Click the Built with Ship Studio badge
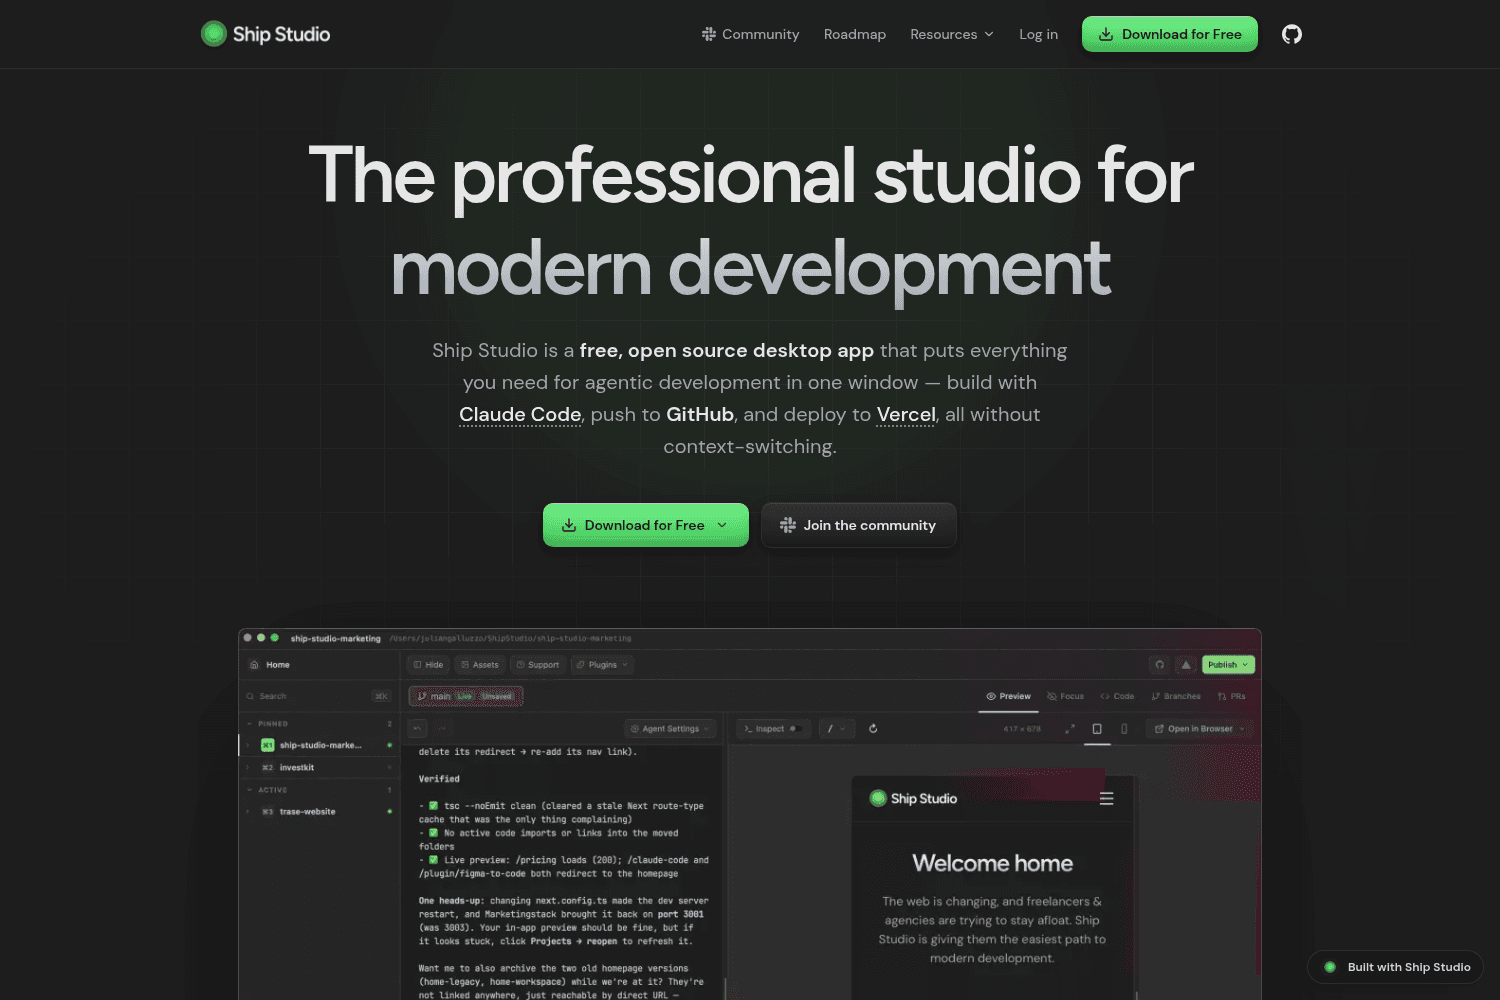This screenshot has width=1500, height=1000. 1396,967
